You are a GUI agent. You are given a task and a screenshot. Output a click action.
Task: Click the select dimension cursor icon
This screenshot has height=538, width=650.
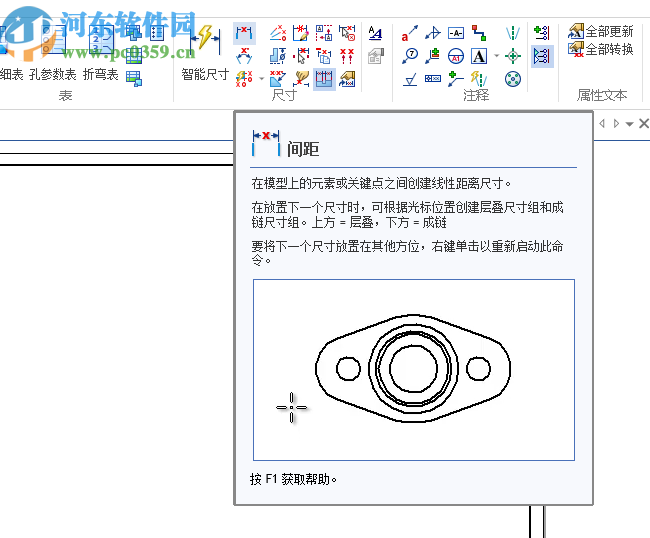tap(301, 56)
